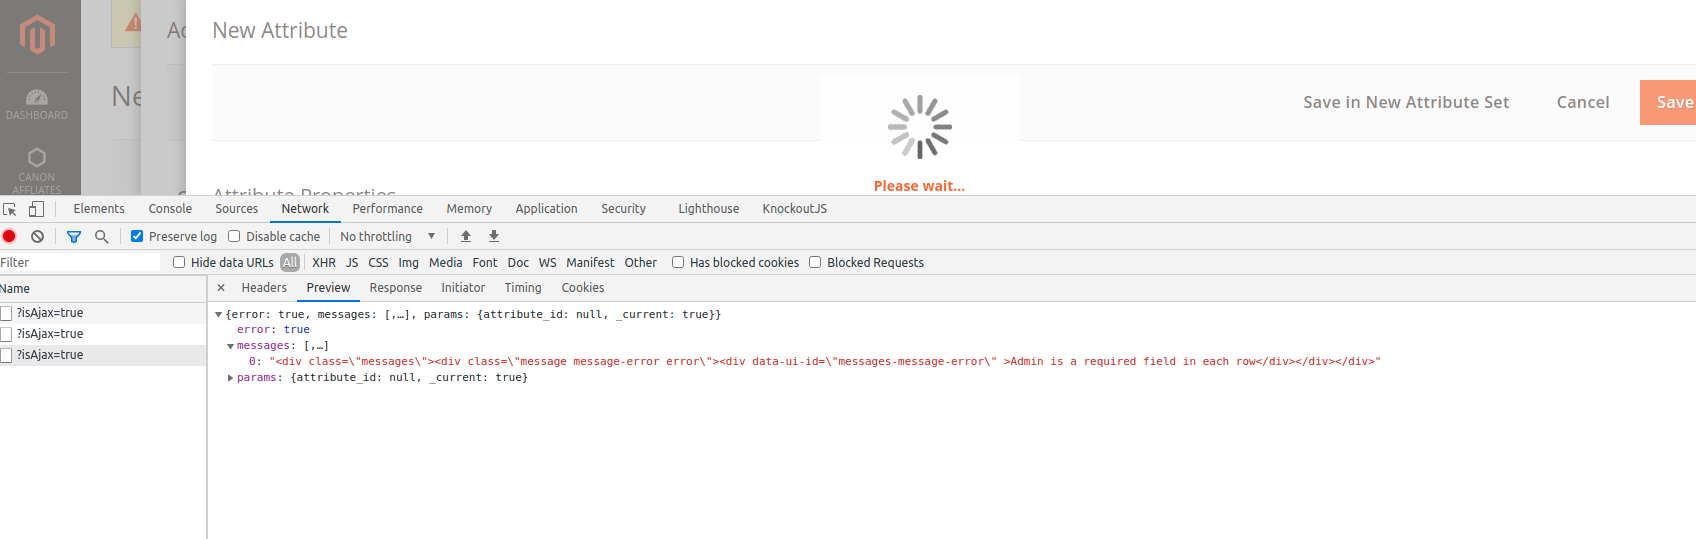Open the Security tab
This screenshot has width=1696, height=539.
click(x=624, y=209)
